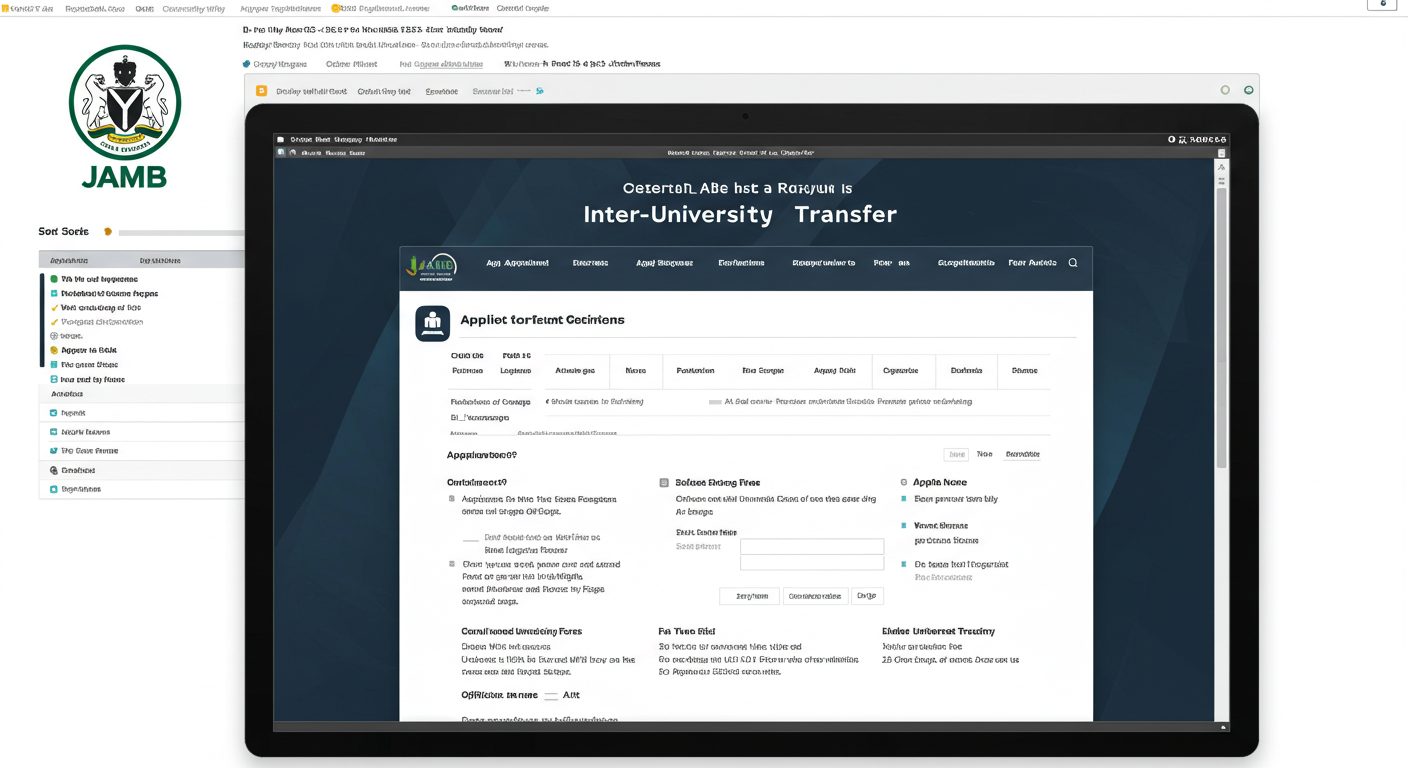Image resolution: width=1408 pixels, height=768 pixels.
Task: Click the search magnifier in the site navigation bar
Action: click(1073, 263)
